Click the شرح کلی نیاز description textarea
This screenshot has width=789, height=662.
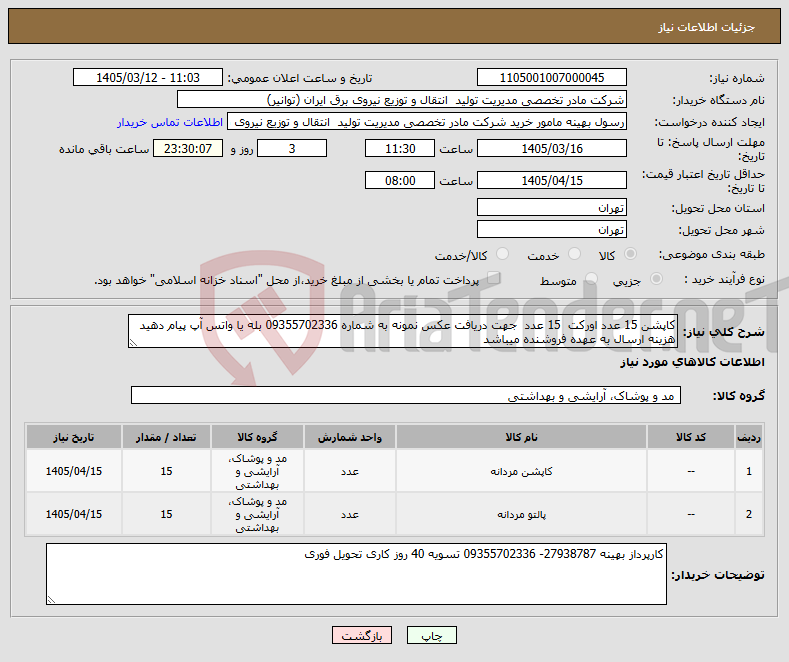pyautogui.click(x=403, y=332)
